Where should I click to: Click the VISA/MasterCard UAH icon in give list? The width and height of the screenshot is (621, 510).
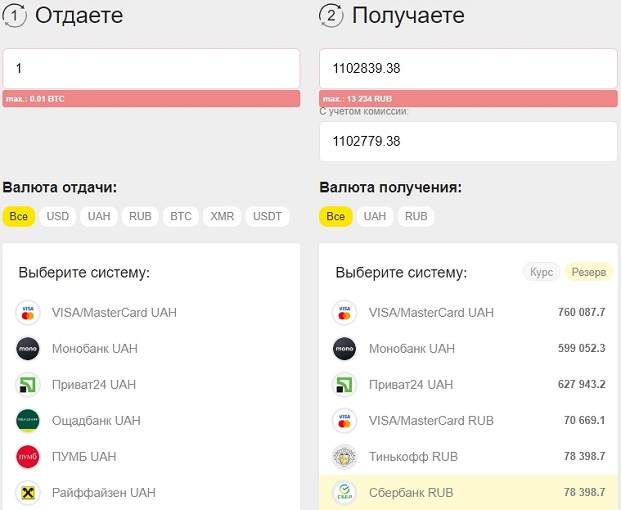[28, 313]
